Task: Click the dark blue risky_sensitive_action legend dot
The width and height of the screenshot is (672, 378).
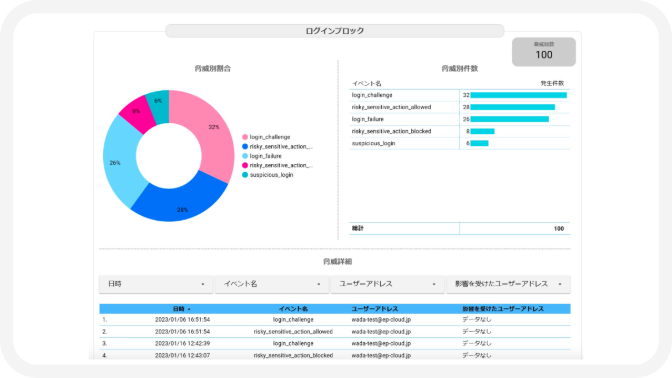Action: coord(245,147)
